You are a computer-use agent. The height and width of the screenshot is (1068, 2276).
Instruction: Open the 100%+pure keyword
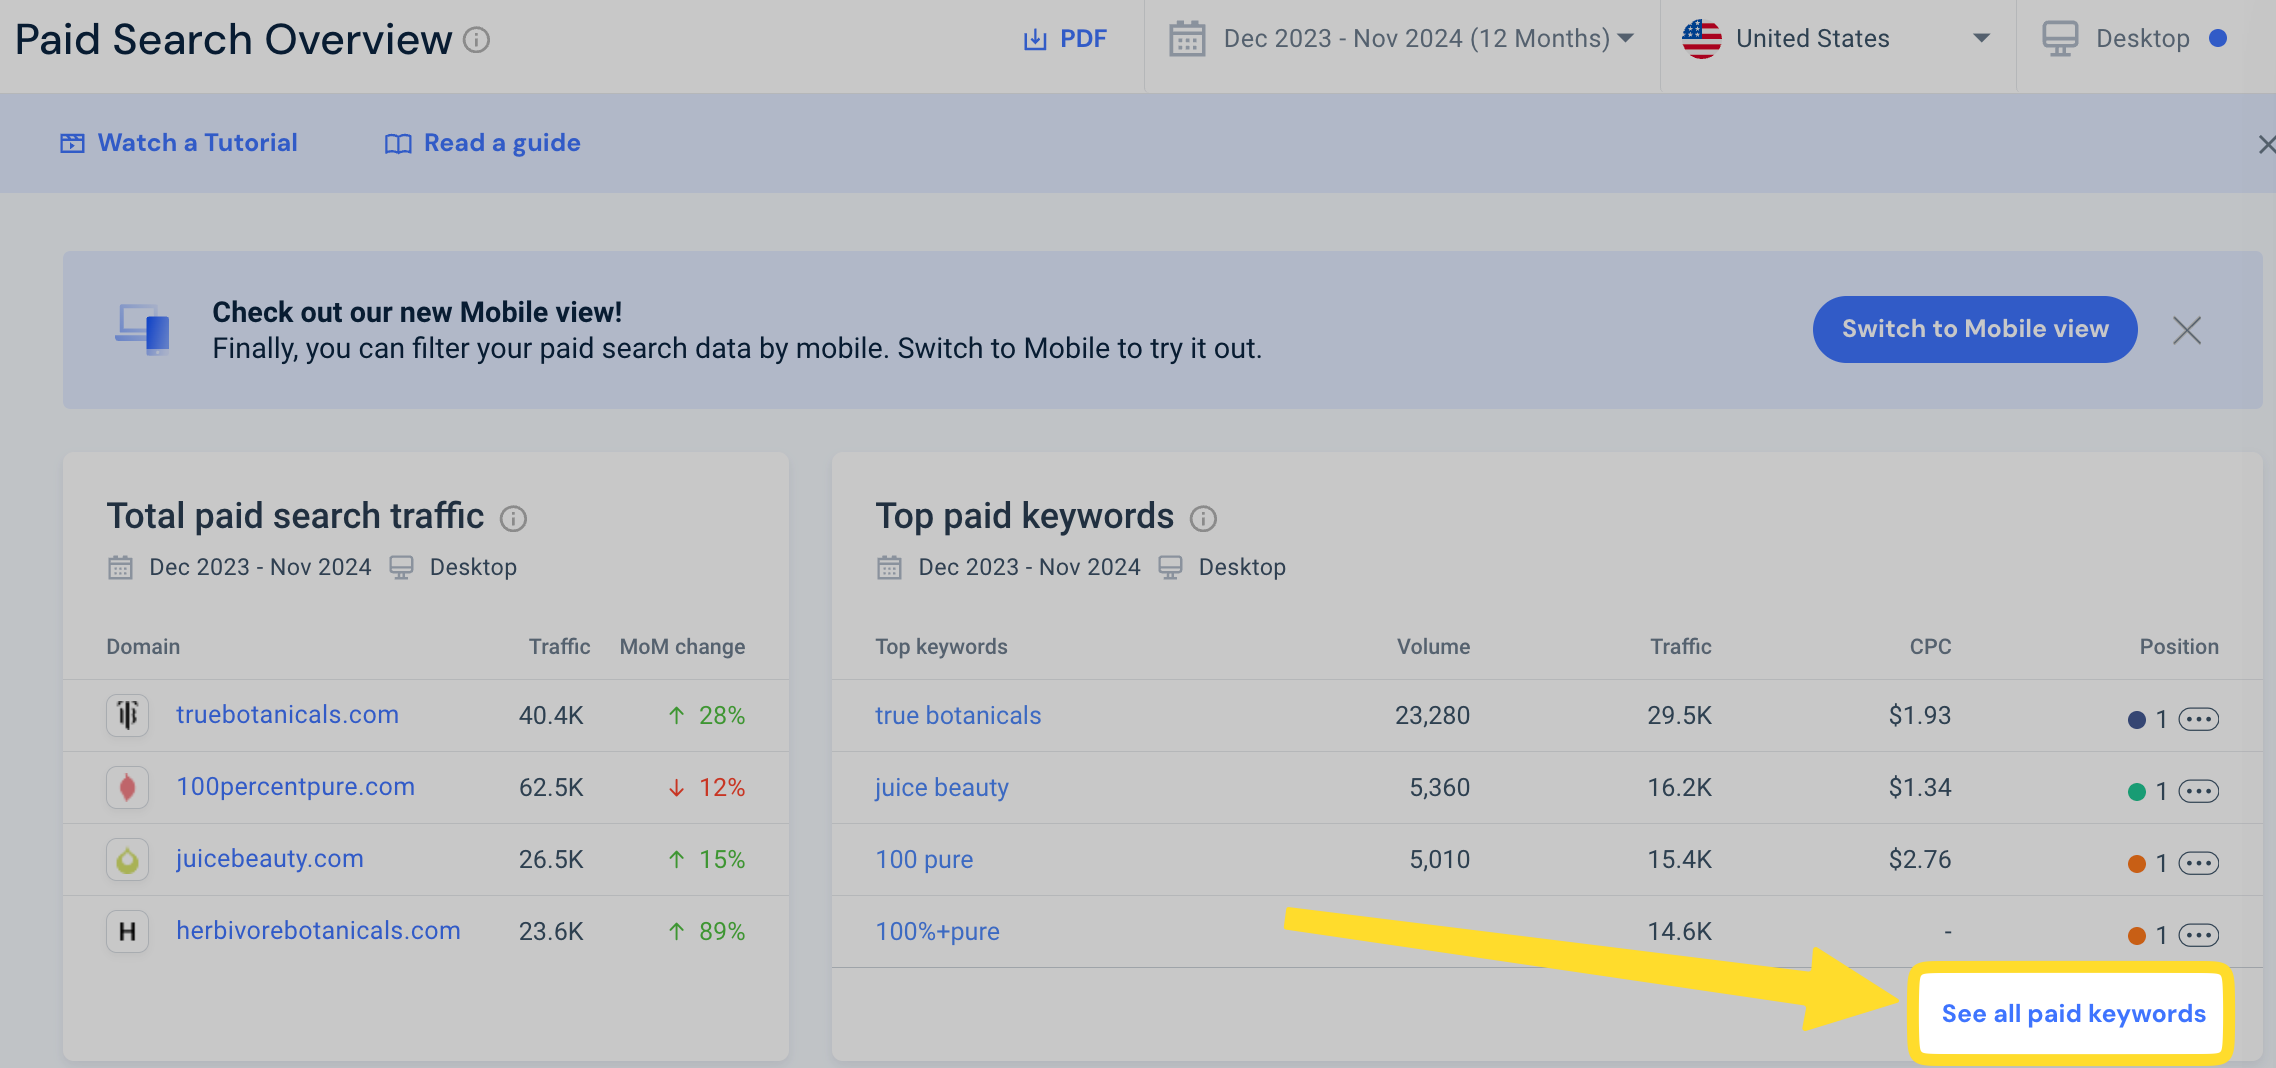(937, 932)
